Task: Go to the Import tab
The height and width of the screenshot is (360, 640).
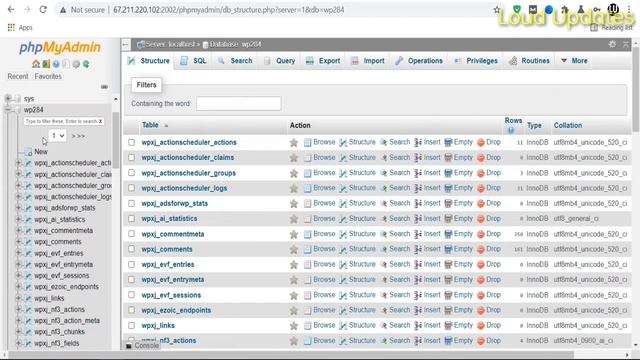Action: tap(368, 61)
